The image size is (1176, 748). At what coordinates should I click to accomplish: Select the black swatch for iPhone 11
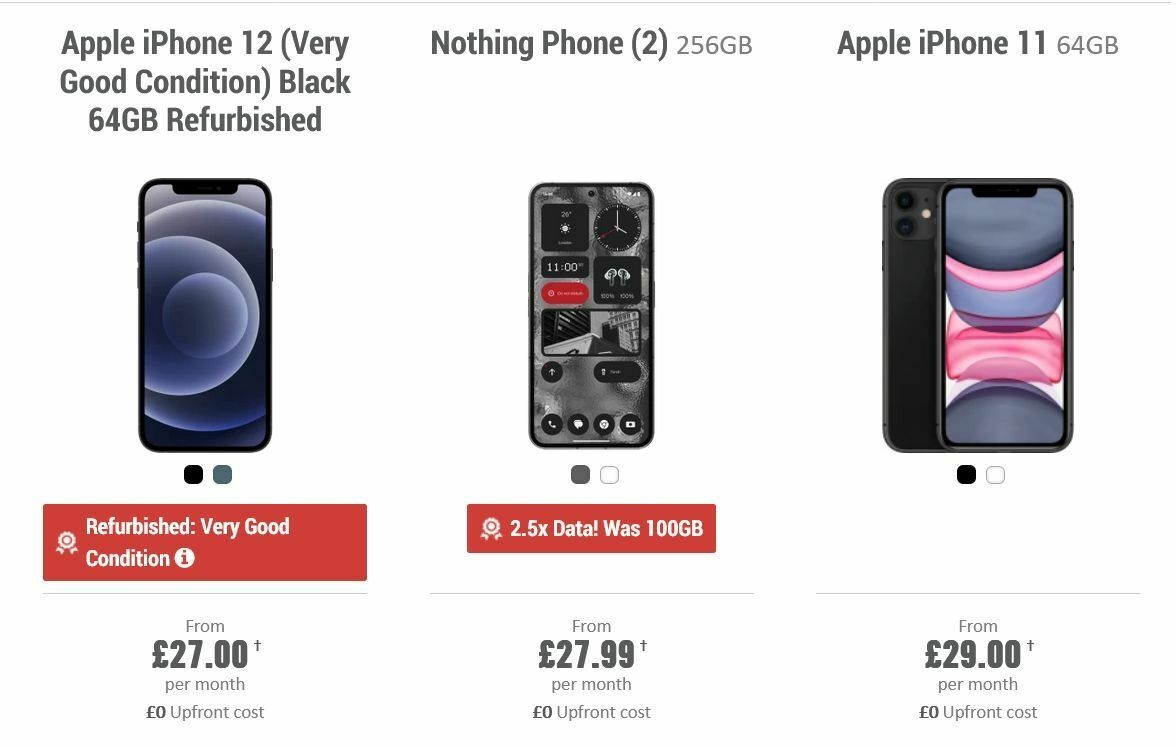965,475
